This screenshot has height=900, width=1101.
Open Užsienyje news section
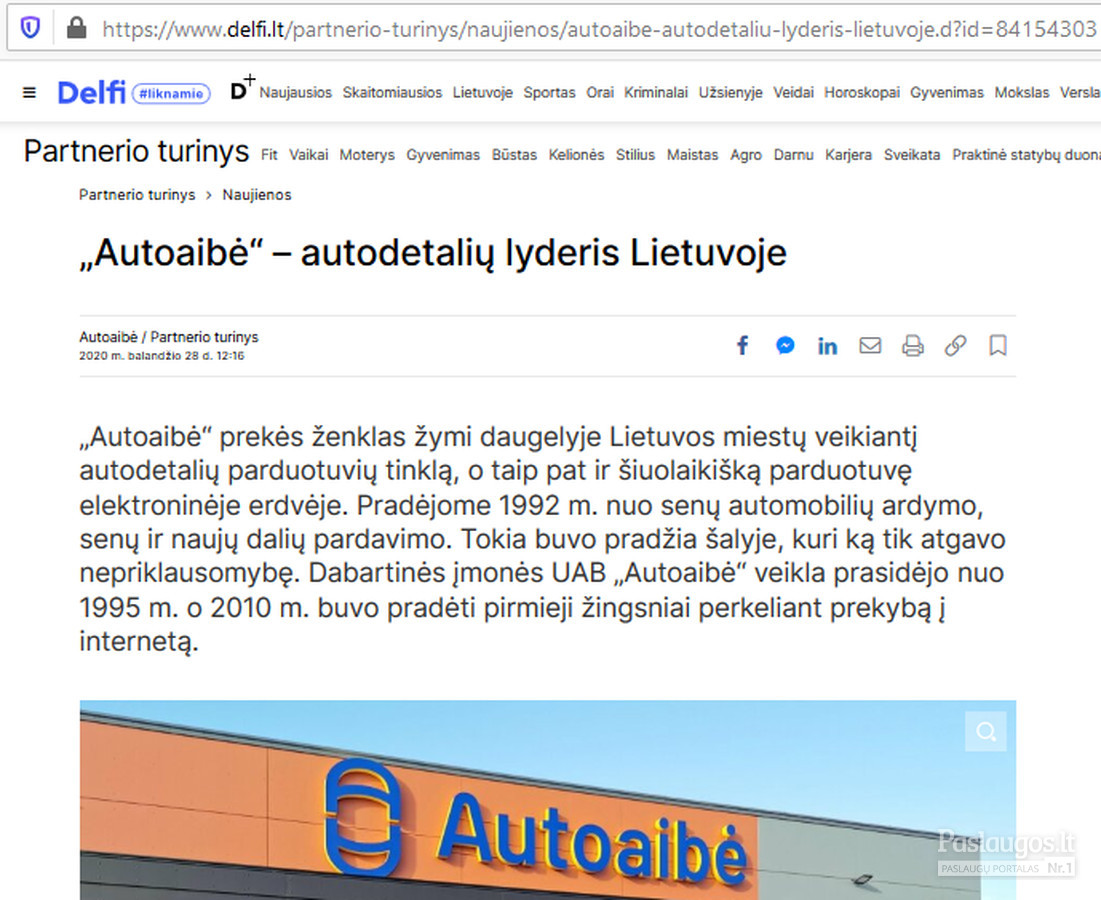(x=730, y=93)
